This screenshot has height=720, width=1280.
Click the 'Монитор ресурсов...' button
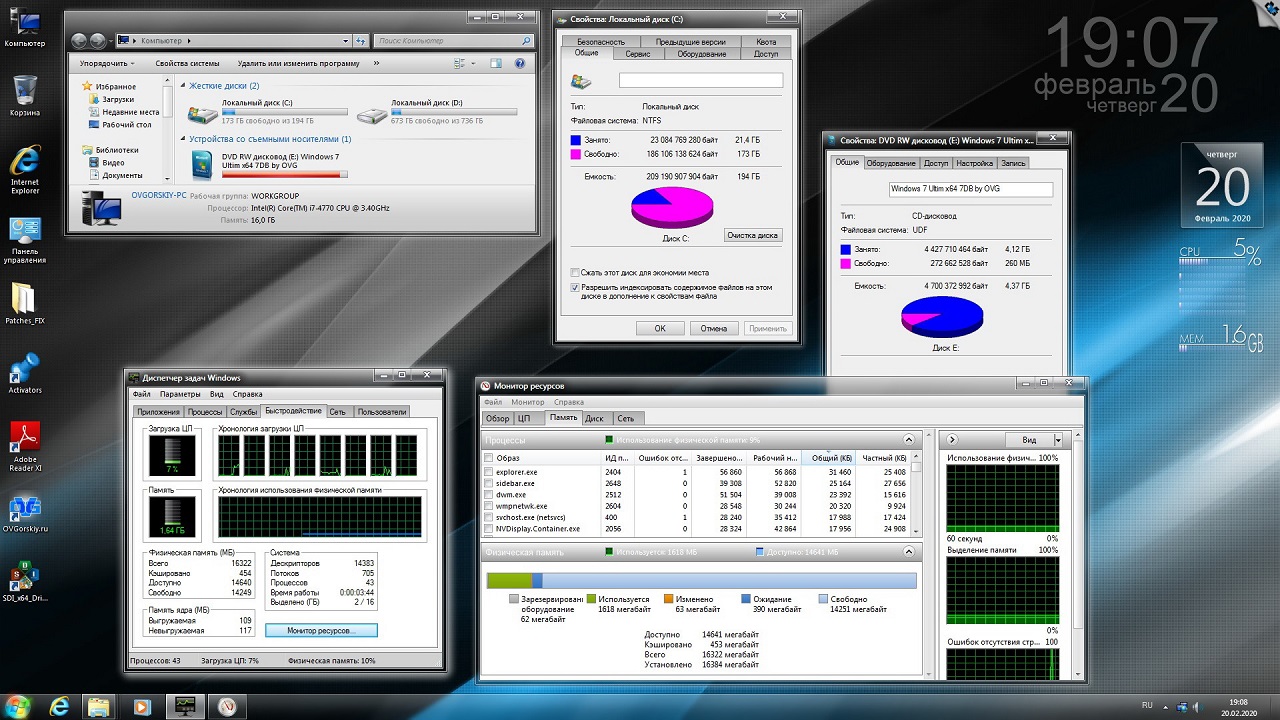pos(322,631)
